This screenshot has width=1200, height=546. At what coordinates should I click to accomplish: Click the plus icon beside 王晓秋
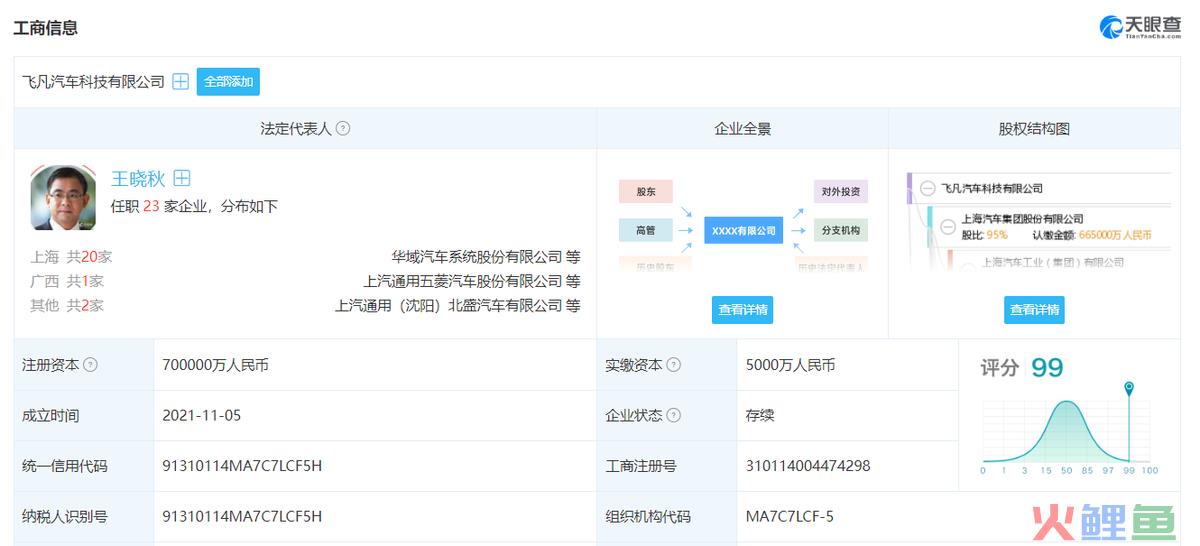coord(182,178)
